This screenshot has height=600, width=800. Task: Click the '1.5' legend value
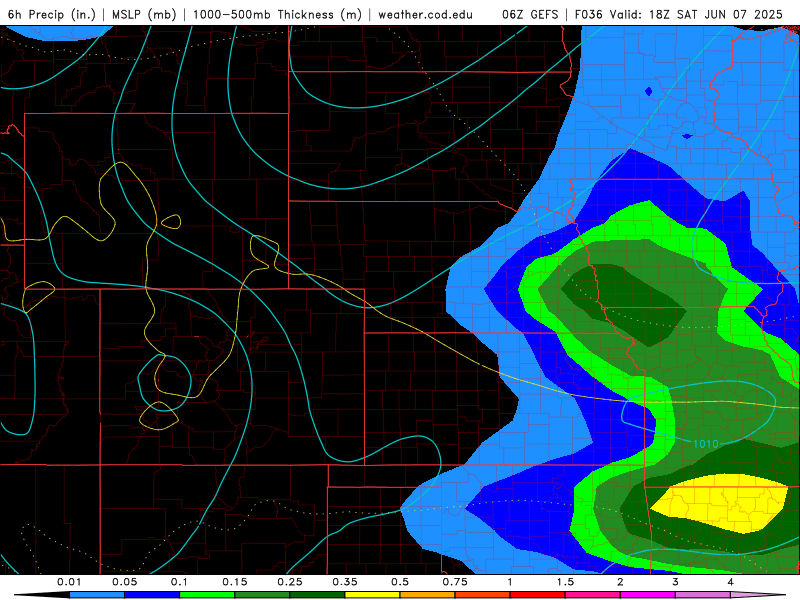coord(565,582)
